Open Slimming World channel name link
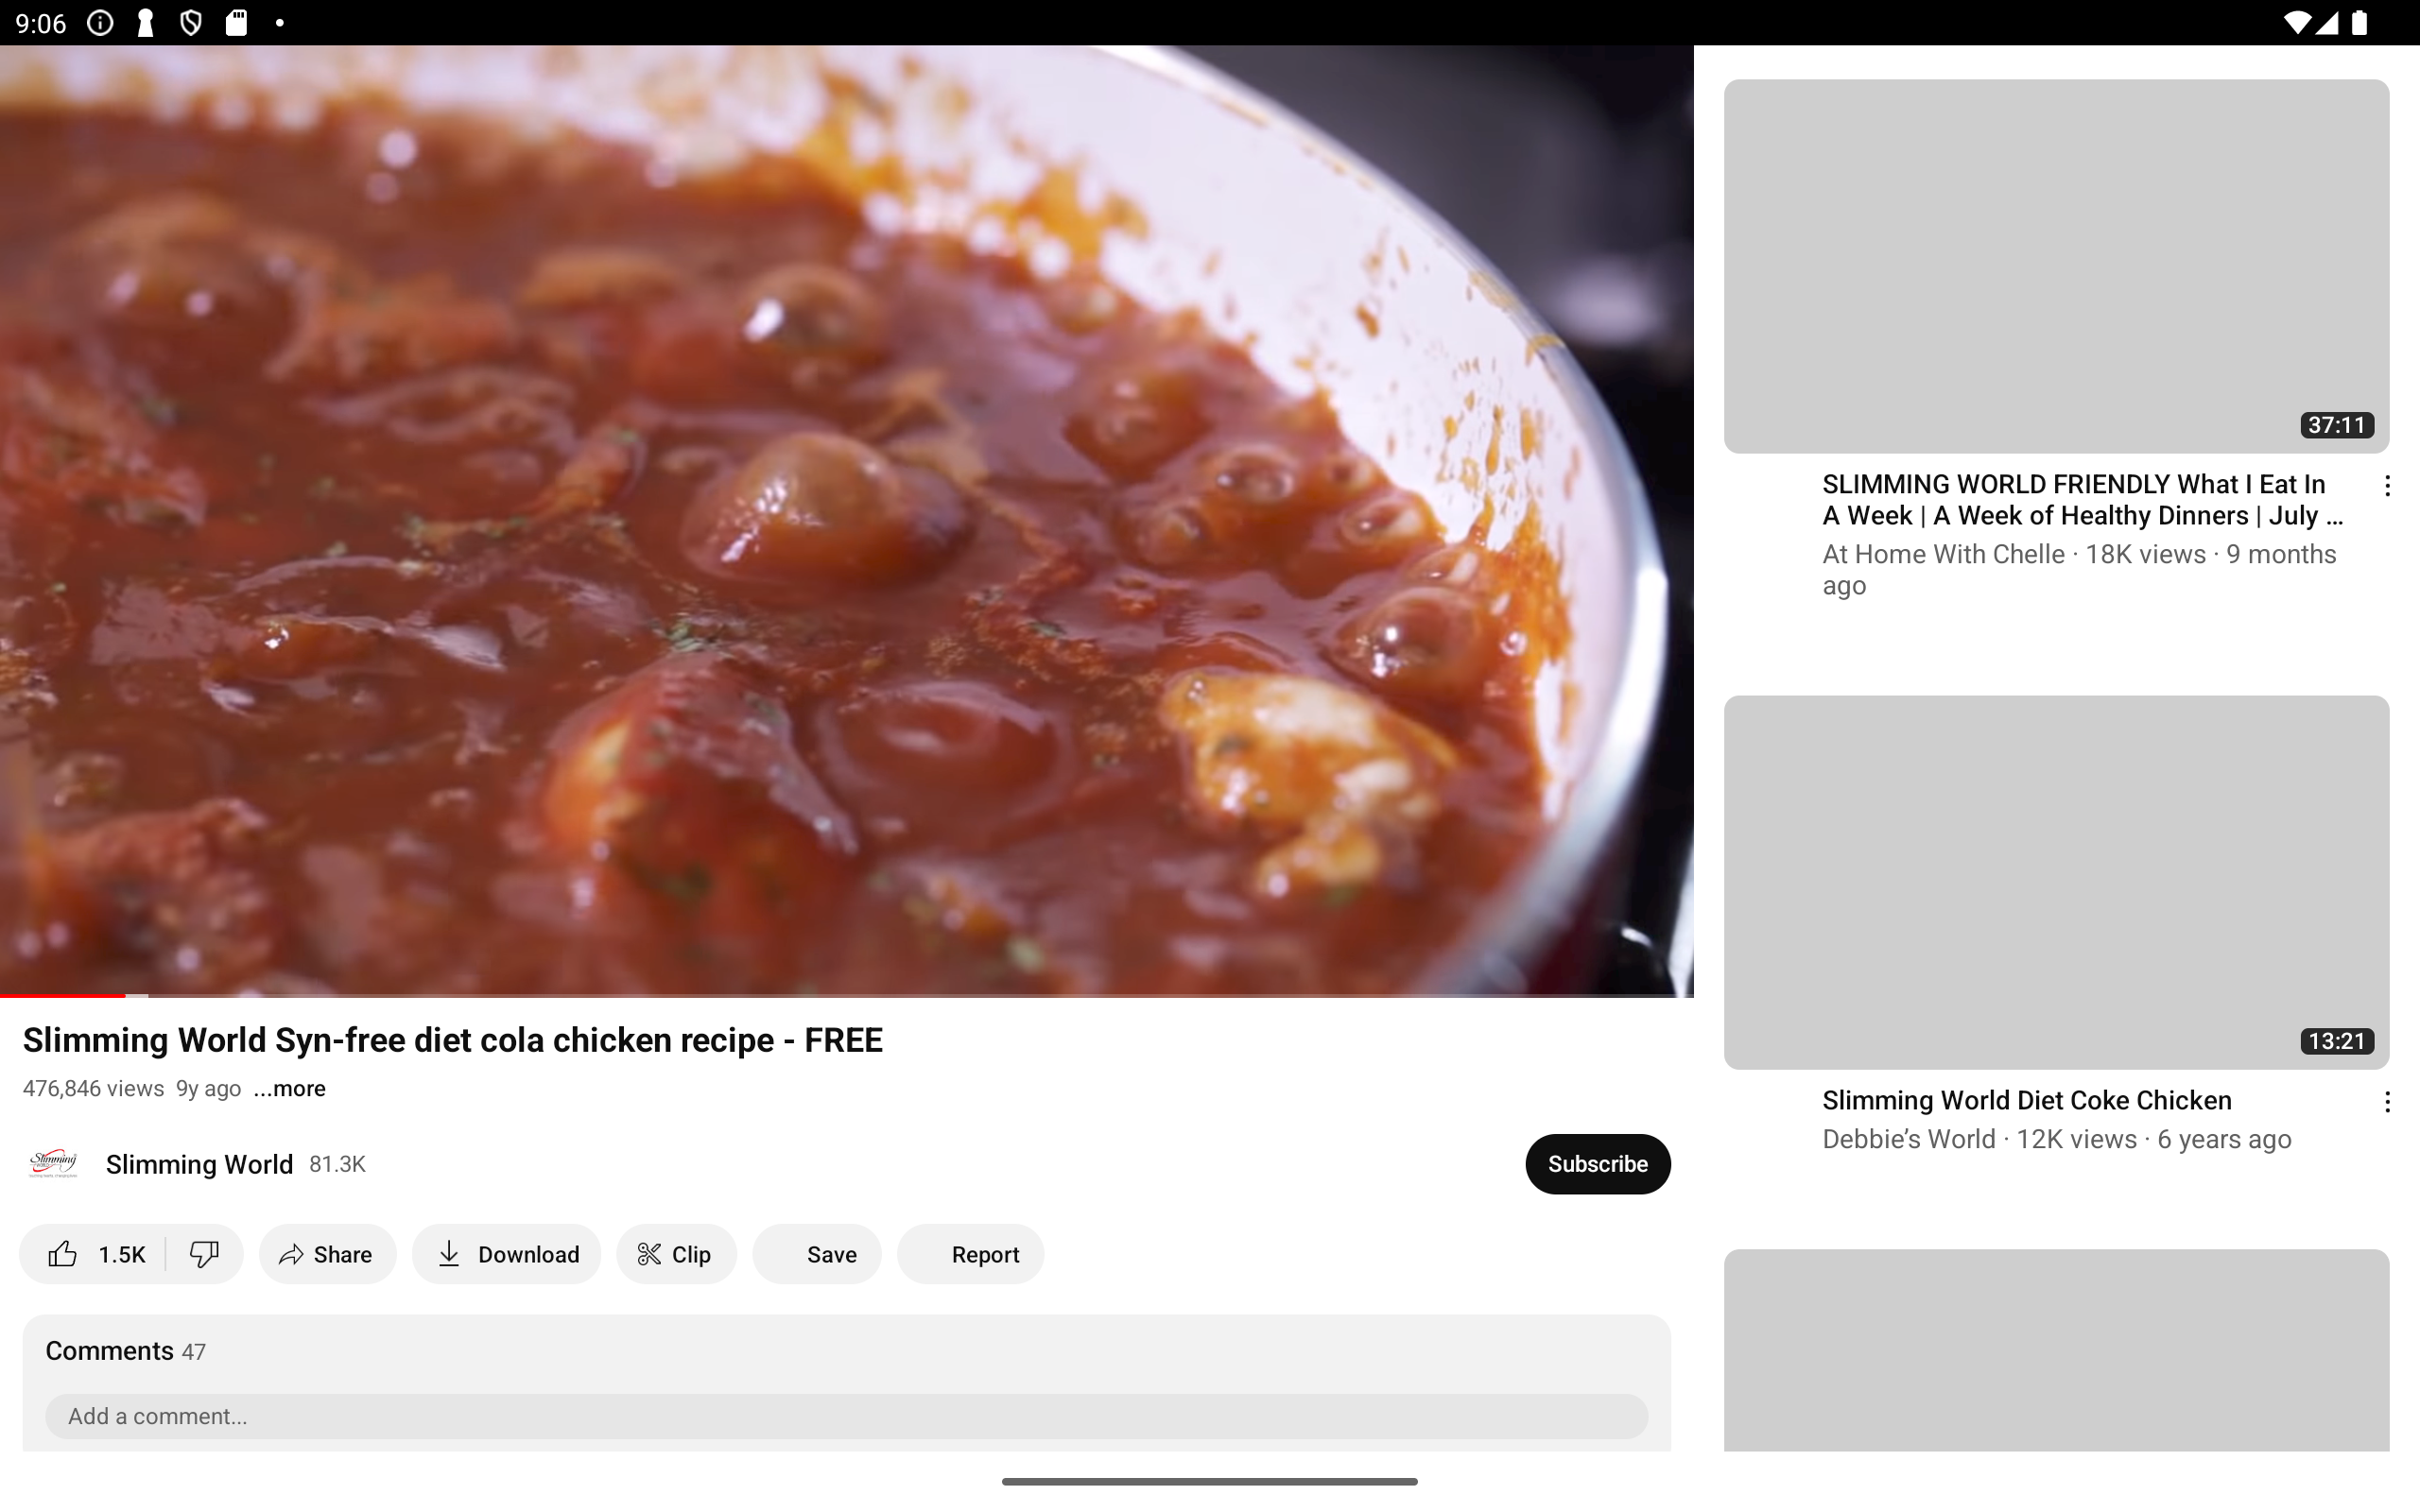Viewport: 2420px width, 1512px height. [199, 1164]
